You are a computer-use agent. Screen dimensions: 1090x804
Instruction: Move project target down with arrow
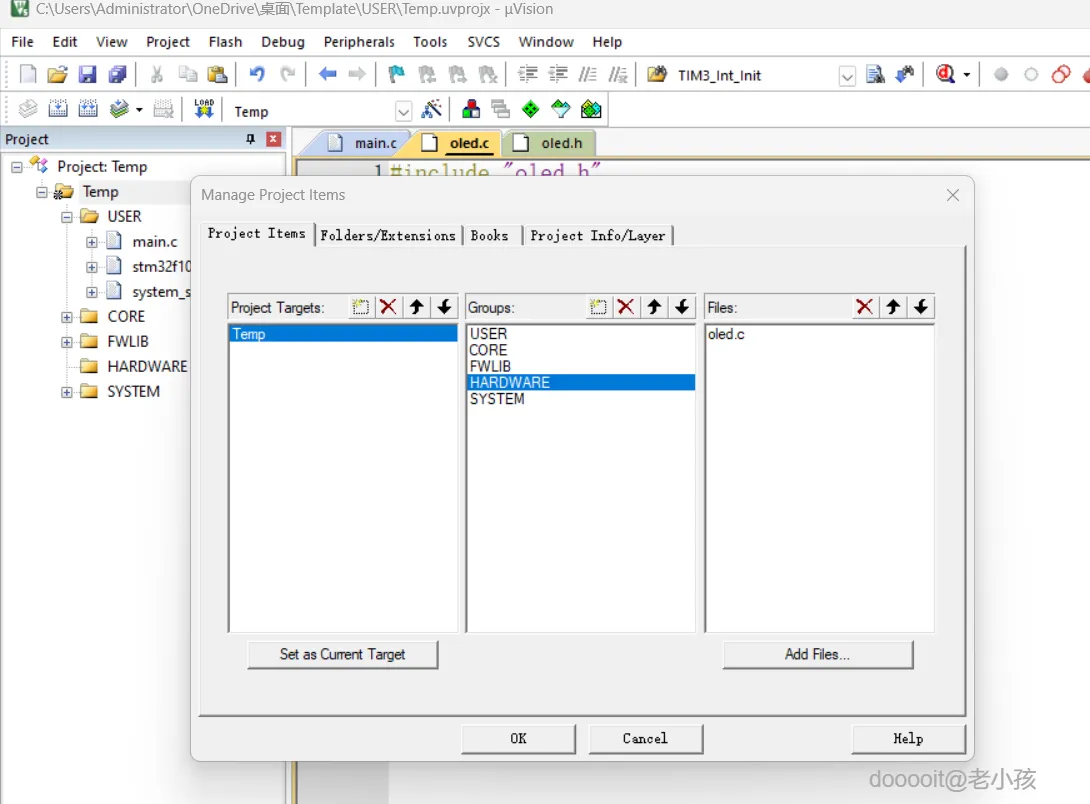pos(445,307)
